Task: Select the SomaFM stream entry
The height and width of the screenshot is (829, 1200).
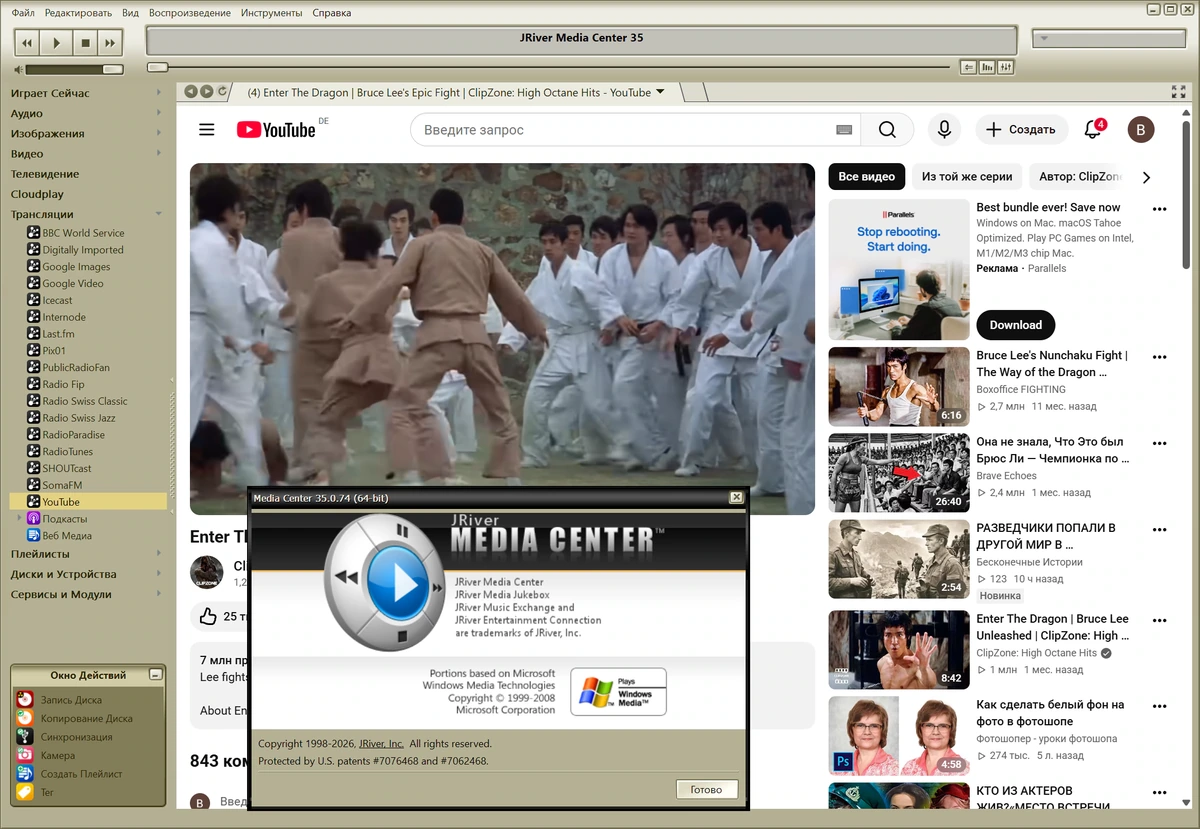Action: coord(62,485)
